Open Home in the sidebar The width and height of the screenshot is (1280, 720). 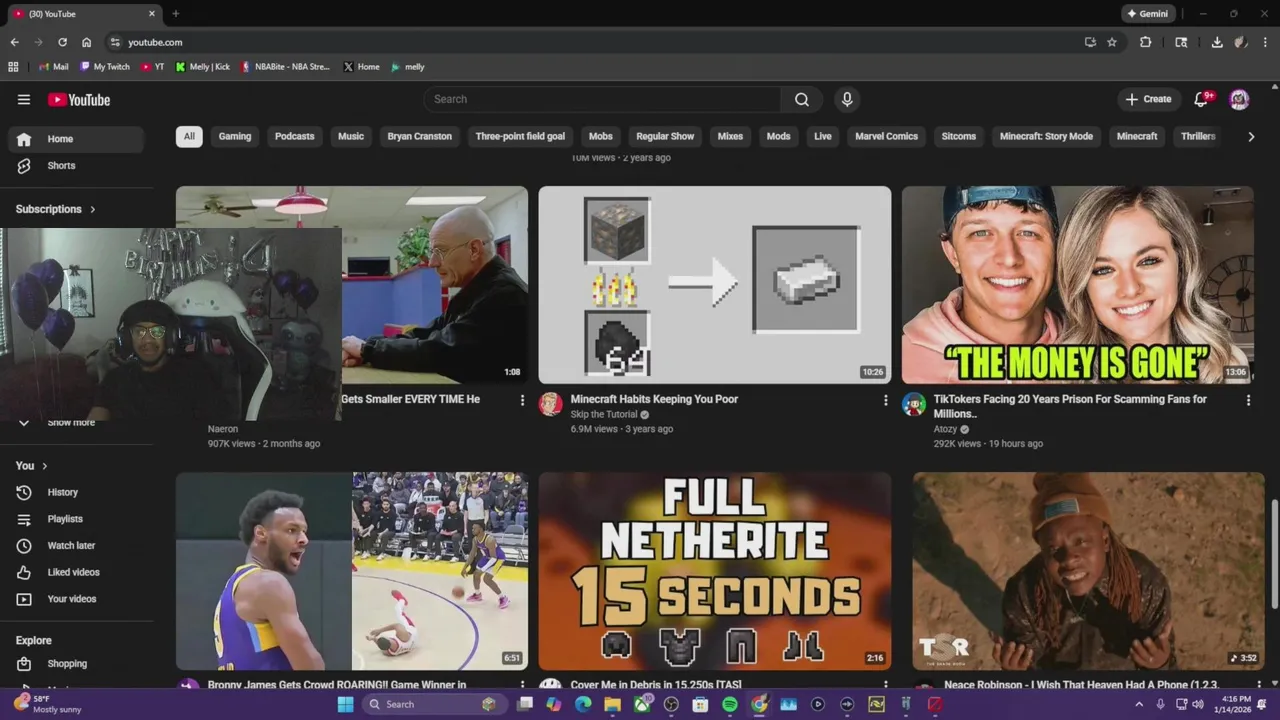[76, 139]
